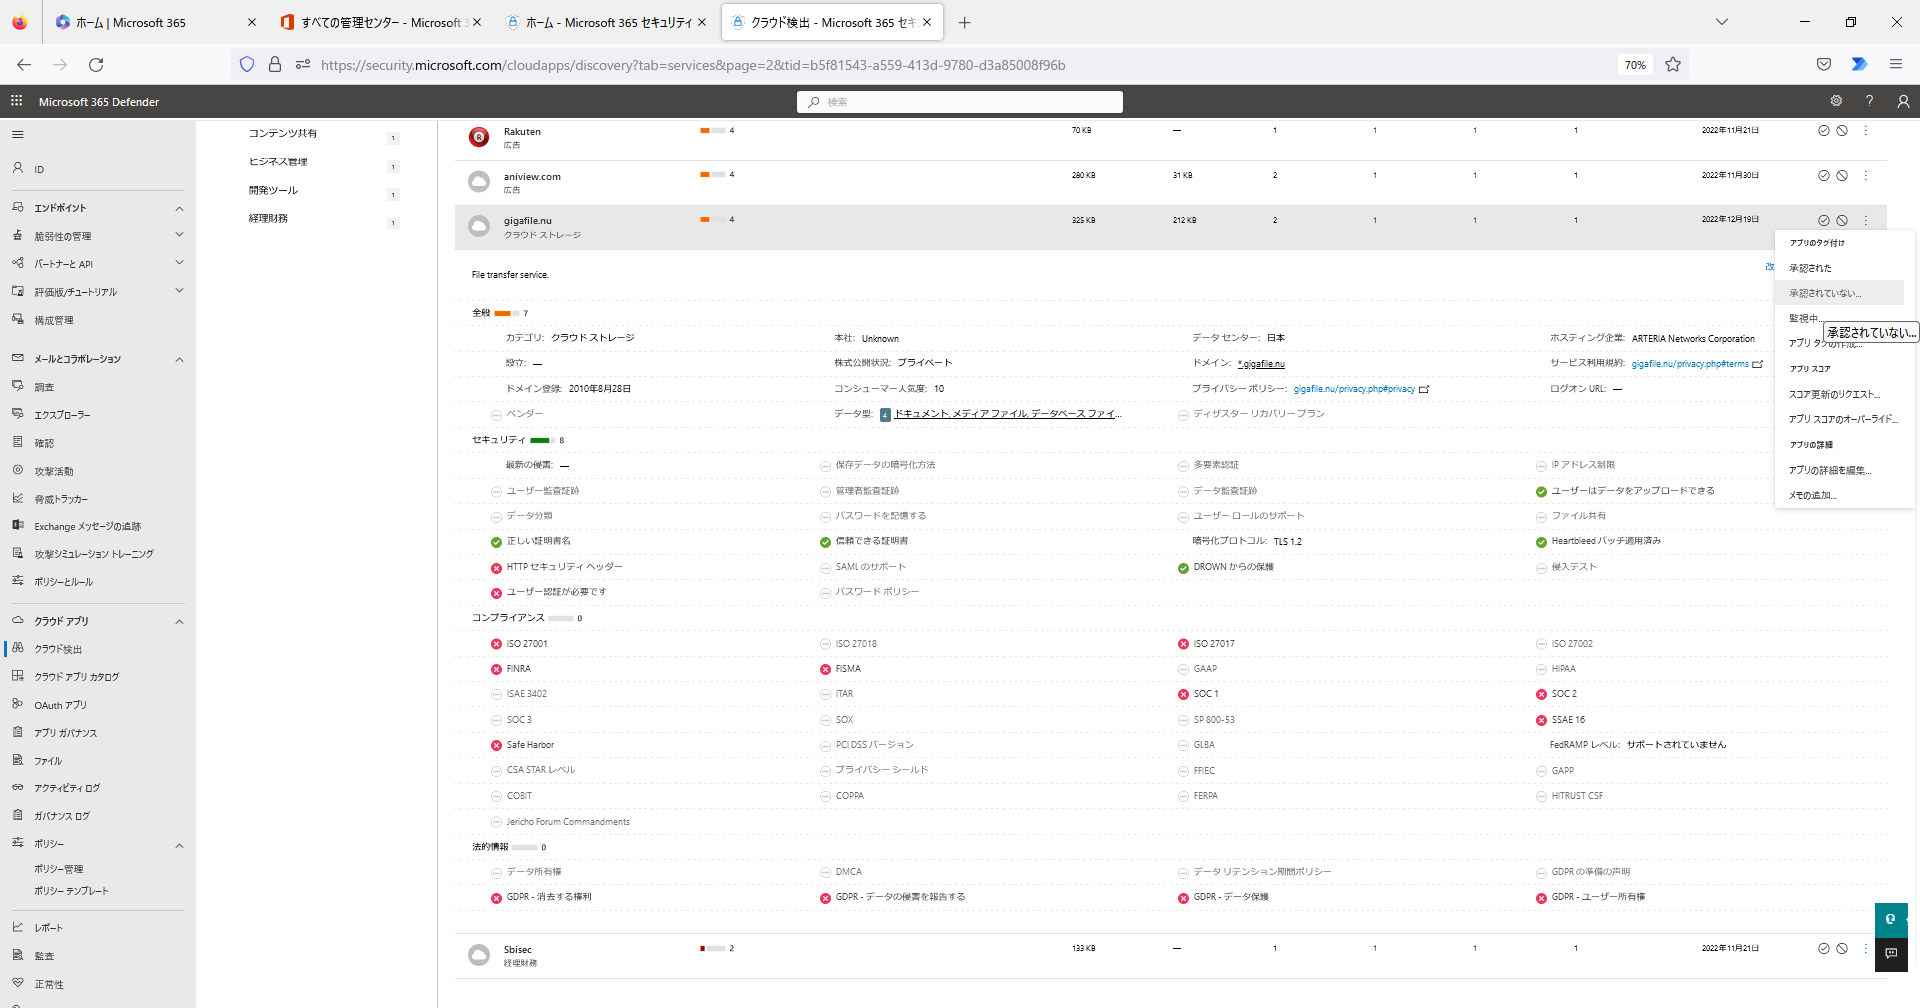Filter by 開発ツール category

tap(273, 190)
